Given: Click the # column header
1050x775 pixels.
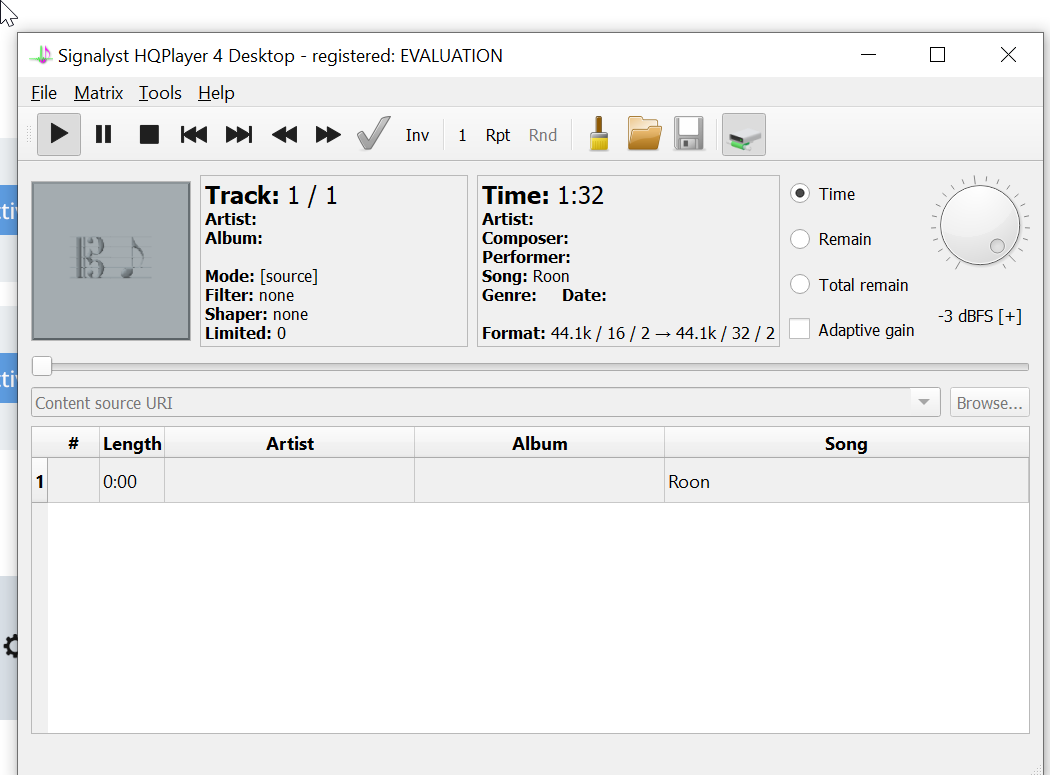Looking at the screenshot, I should click(73, 443).
